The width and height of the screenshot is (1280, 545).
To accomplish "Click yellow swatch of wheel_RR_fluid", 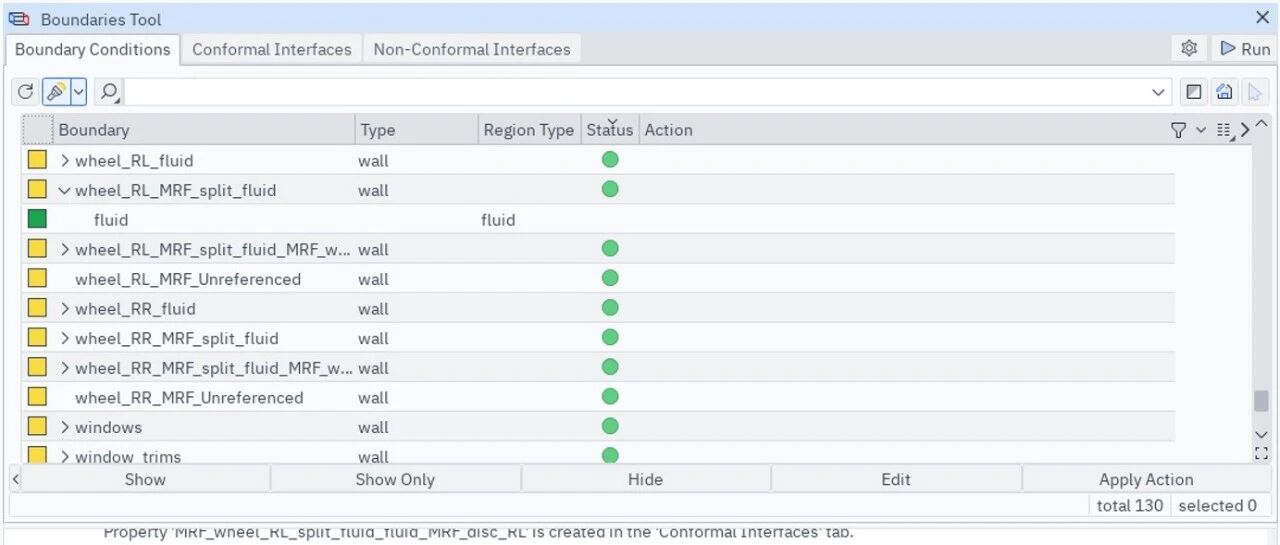I will pyautogui.click(x=37, y=308).
